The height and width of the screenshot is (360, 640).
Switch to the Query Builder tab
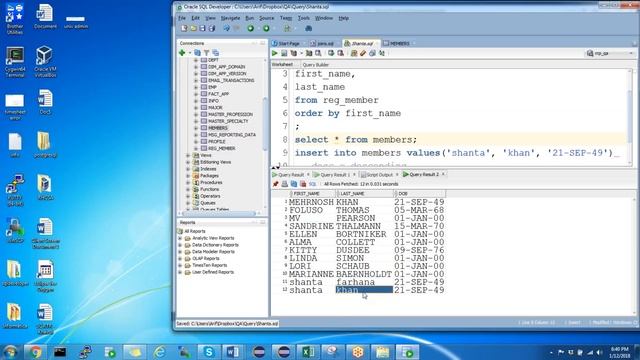(316, 65)
